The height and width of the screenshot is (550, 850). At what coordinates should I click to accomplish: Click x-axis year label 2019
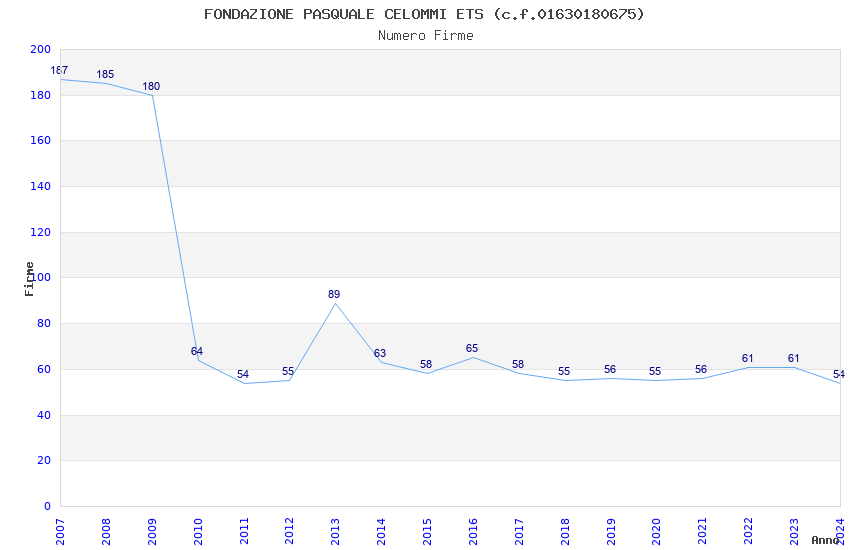click(611, 532)
